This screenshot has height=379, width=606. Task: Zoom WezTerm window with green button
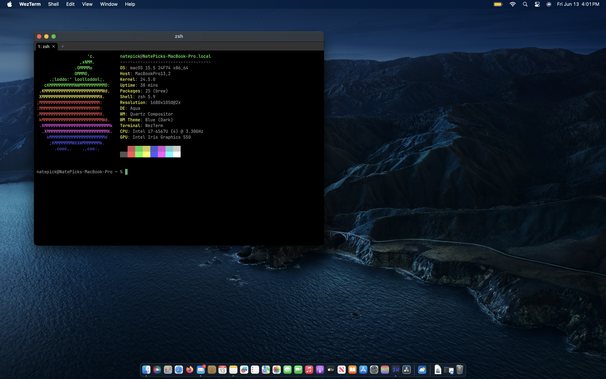(x=54, y=36)
